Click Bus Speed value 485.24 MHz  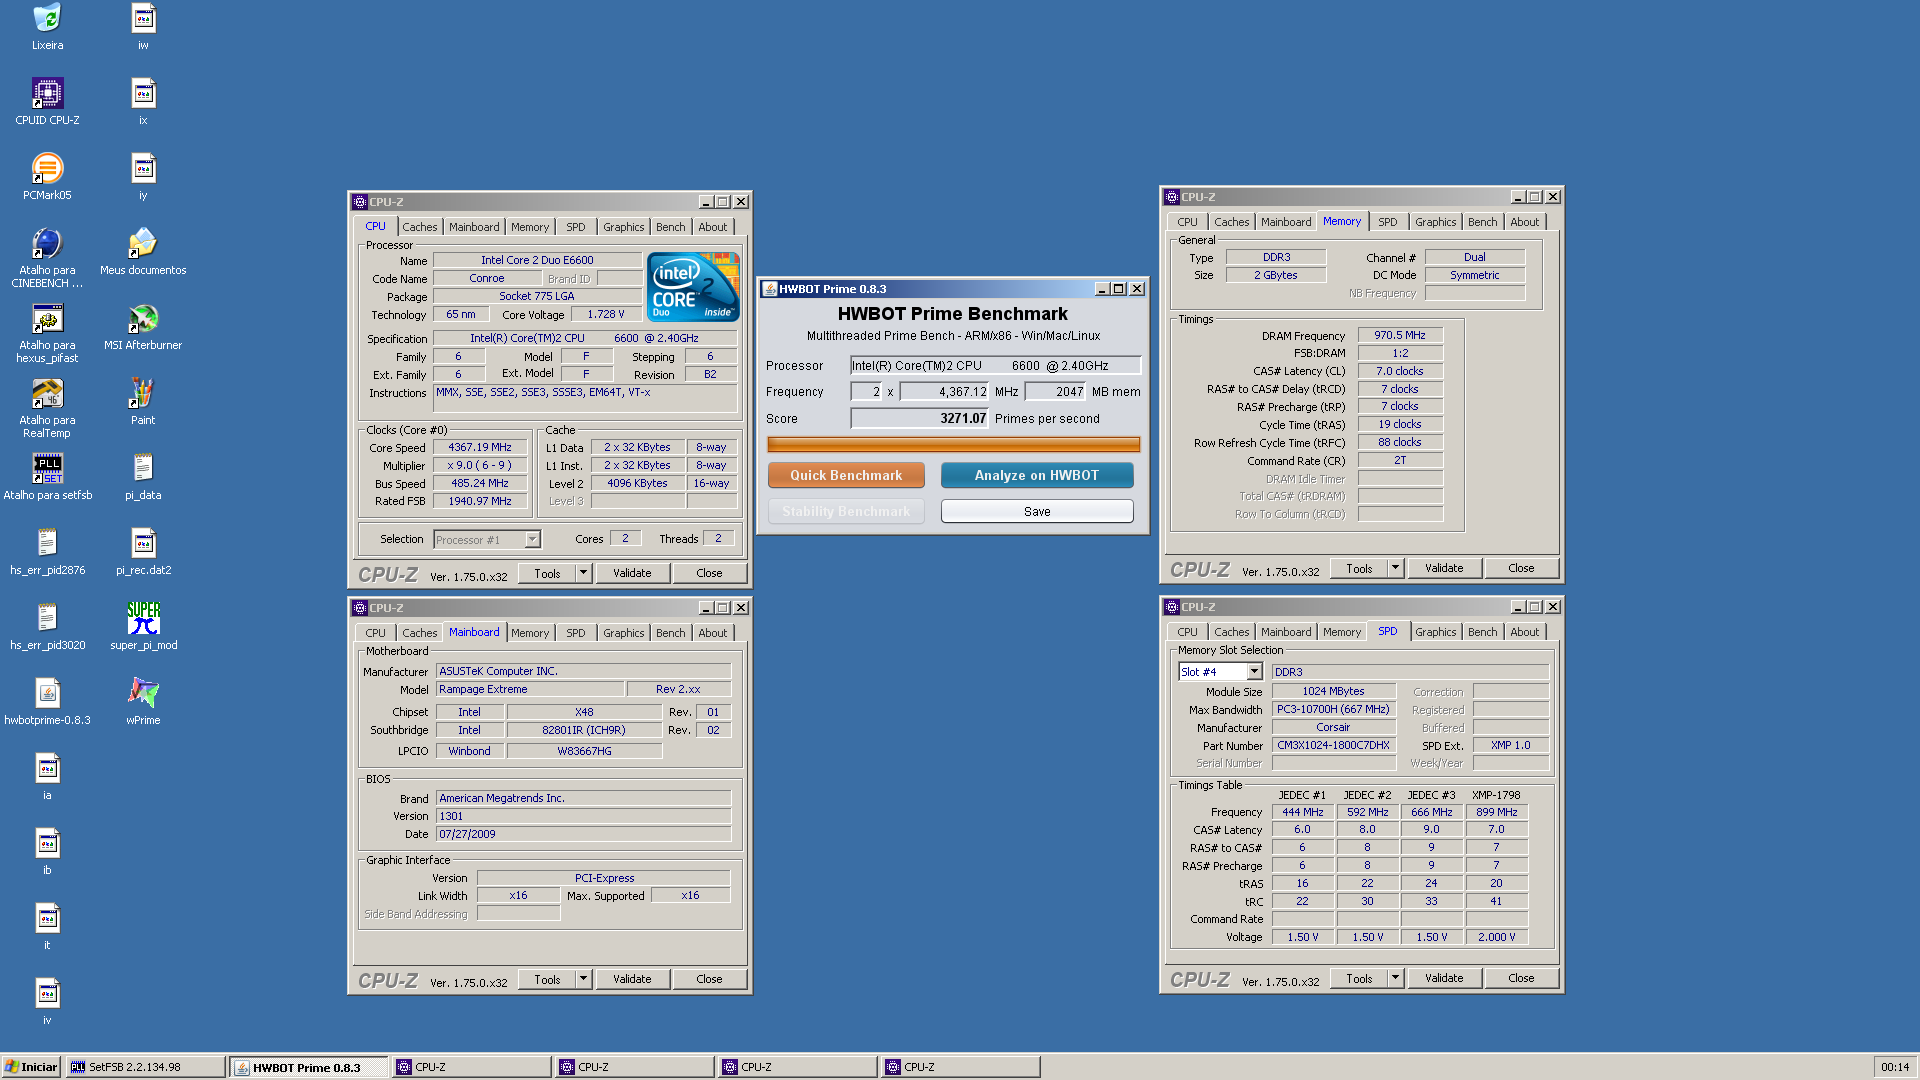pyautogui.click(x=479, y=483)
